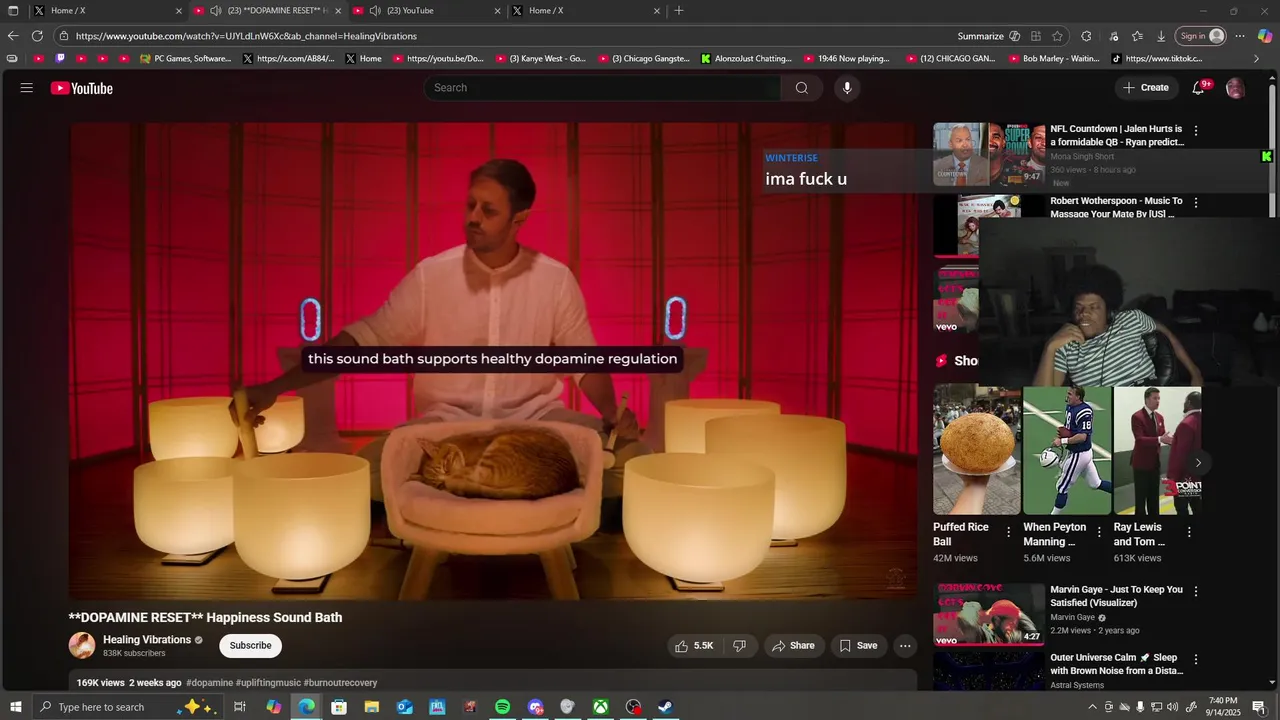
Task: Like the video with thumbs up 5.5K
Action: click(693, 646)
